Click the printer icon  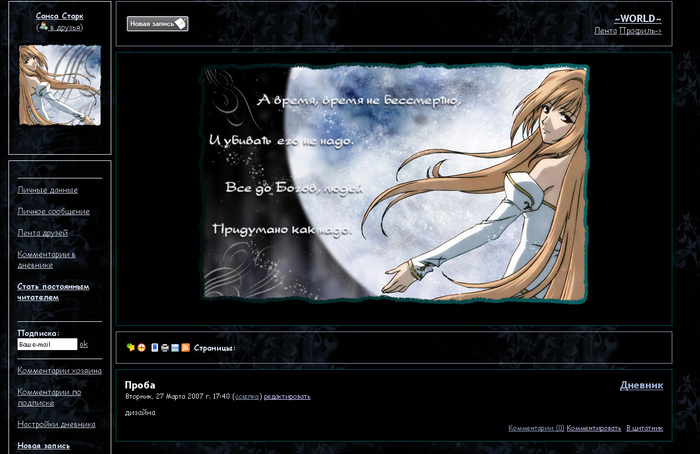(x=165, y=348)
